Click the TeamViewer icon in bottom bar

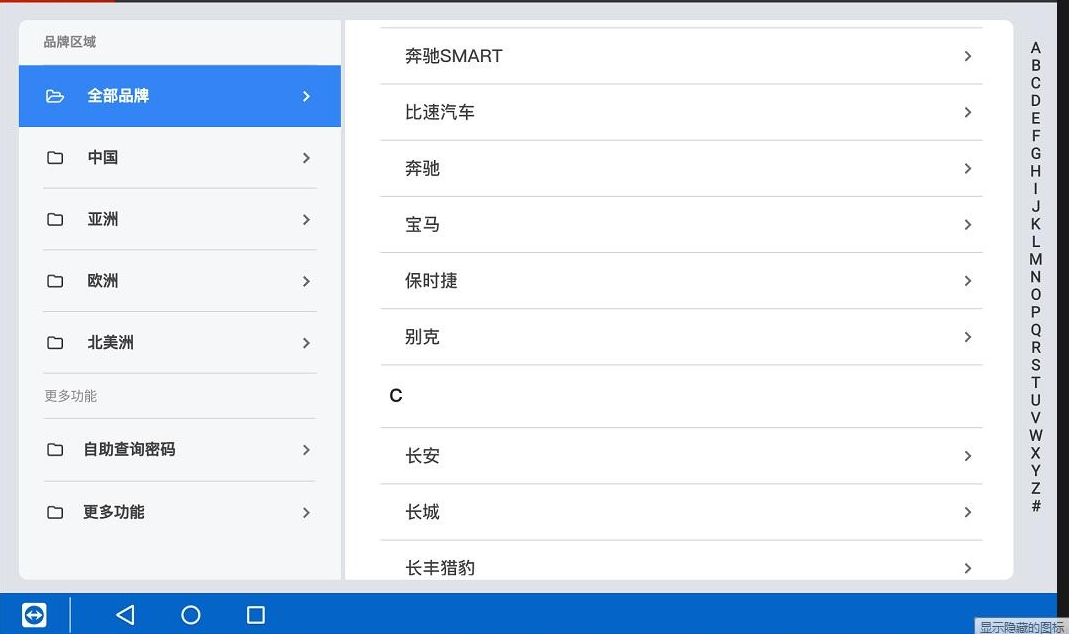(34, 615)
